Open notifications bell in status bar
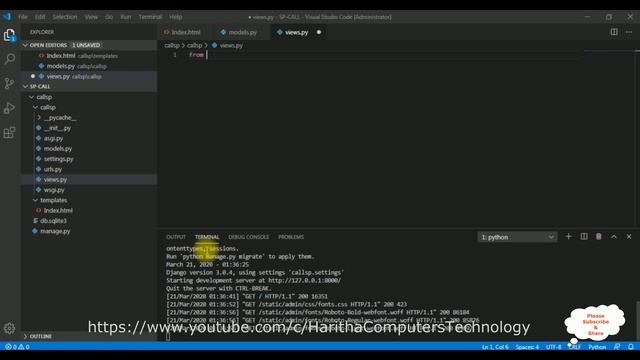 [631, 347]
